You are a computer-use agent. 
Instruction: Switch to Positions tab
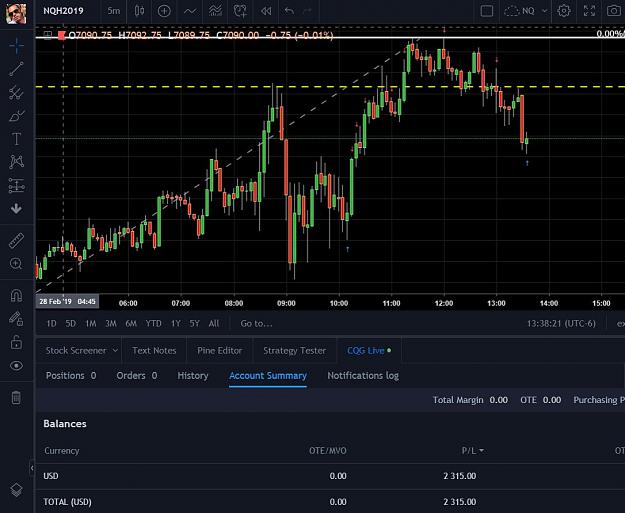pyautogui.click(x=71, y=375)
